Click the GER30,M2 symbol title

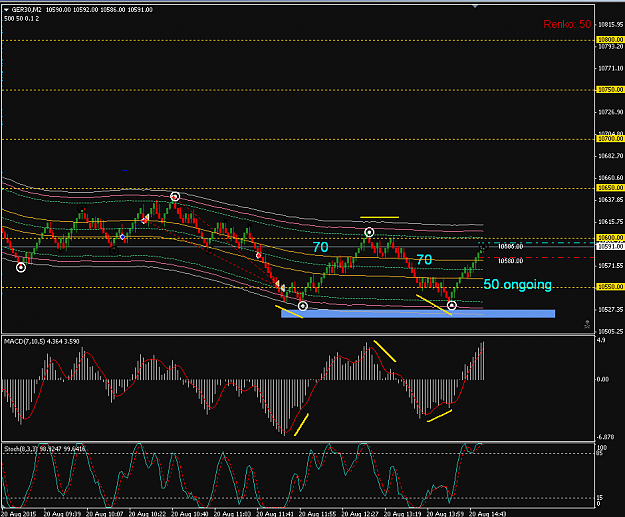26,10
